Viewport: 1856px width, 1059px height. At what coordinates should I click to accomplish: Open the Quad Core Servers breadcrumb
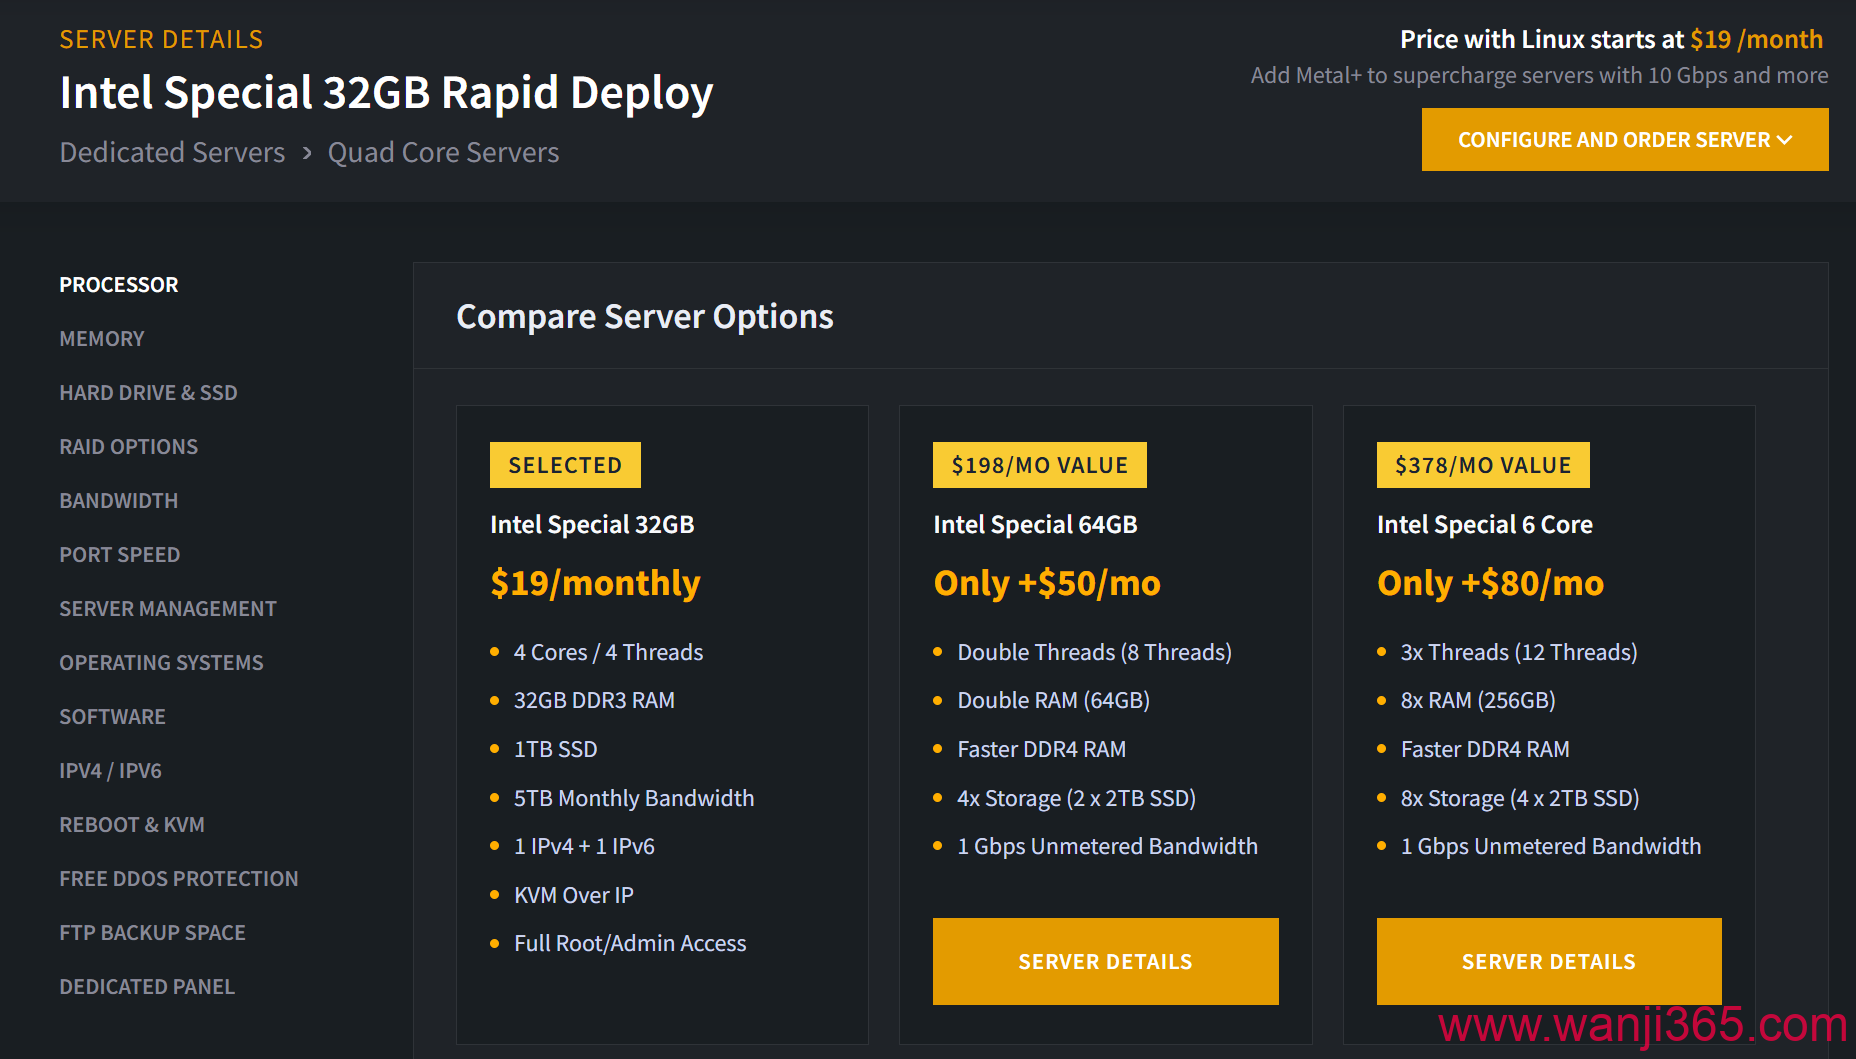coord(443,152)
